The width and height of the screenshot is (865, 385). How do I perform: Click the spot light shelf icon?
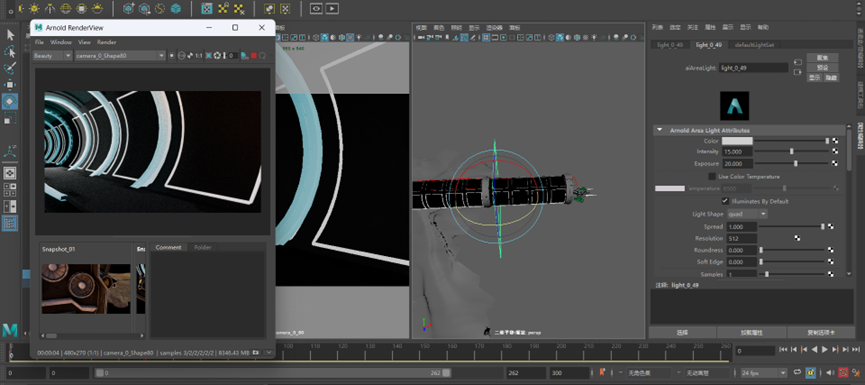point(50,8)
